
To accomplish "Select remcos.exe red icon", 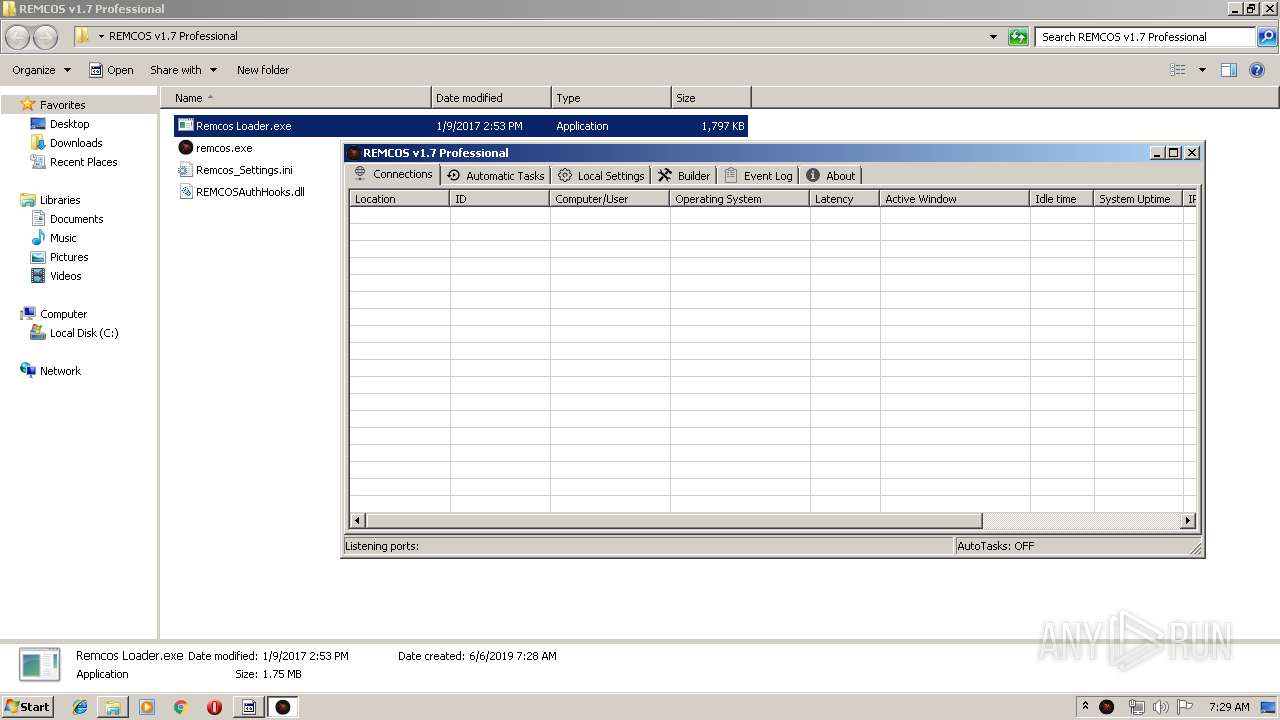I will click(x=185, y=147).
